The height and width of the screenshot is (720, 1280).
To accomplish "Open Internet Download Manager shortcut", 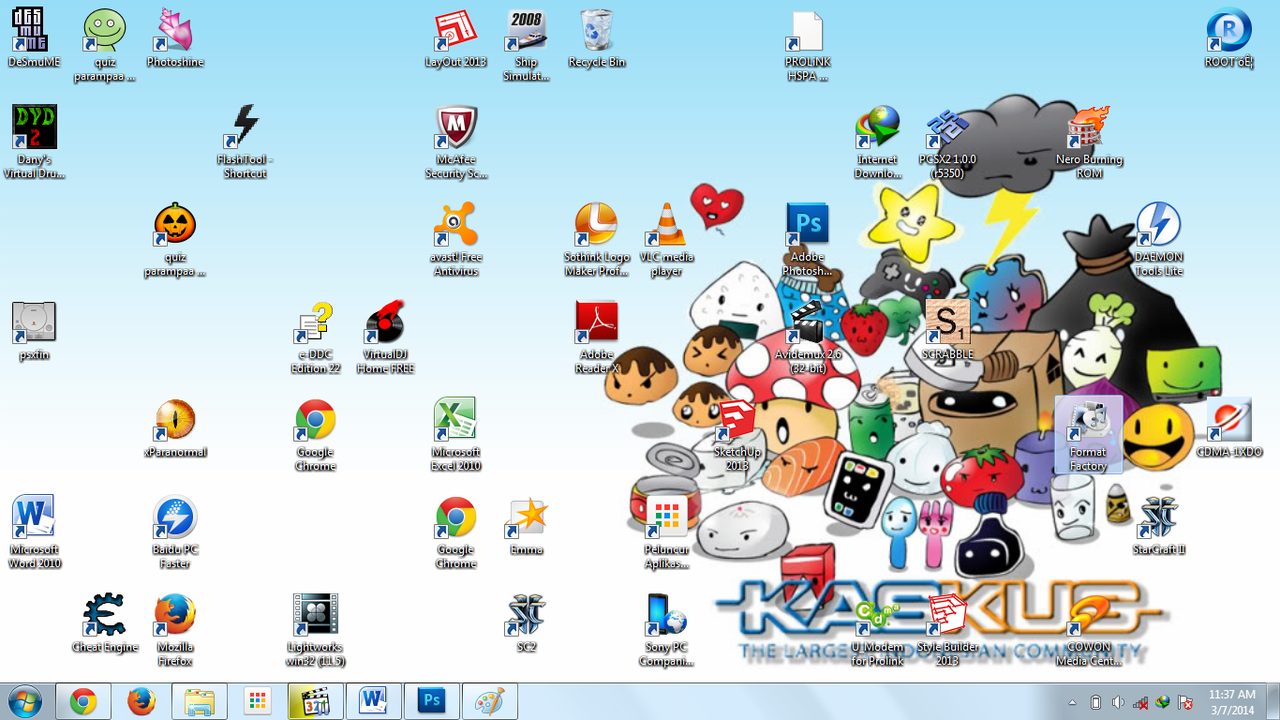I will click(878, 142).
